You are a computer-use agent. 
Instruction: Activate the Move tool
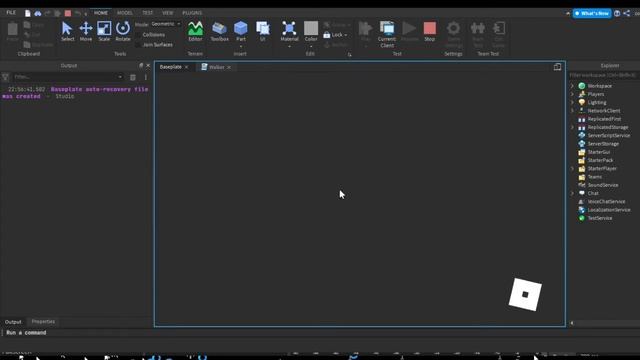[86, 31]
